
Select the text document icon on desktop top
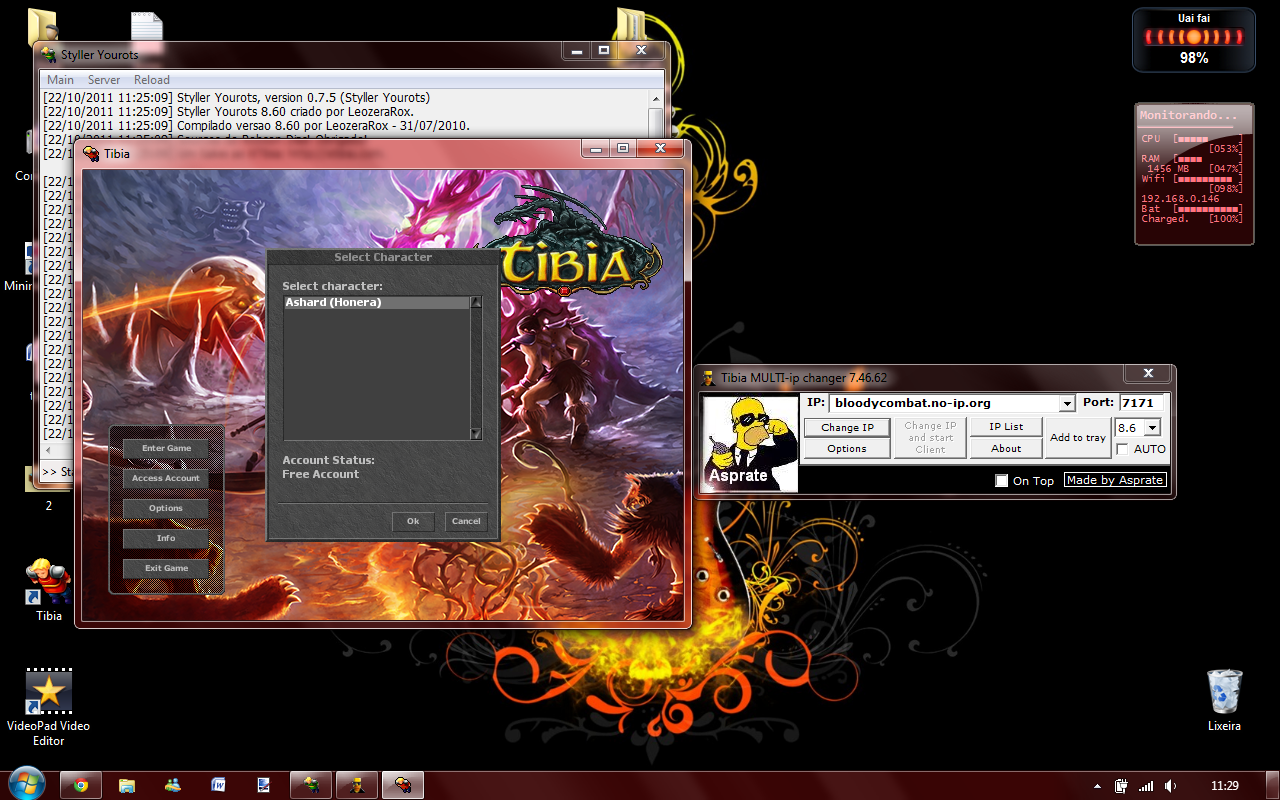click(147, 25)
